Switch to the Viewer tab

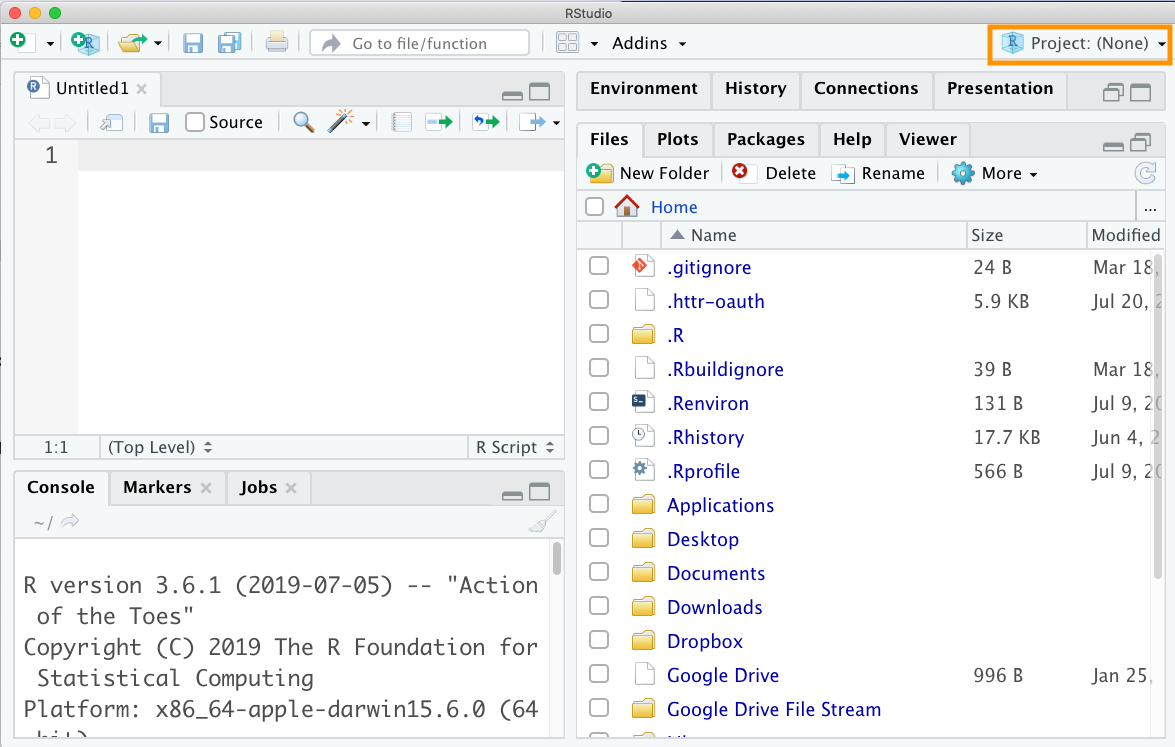pos(928,139)
